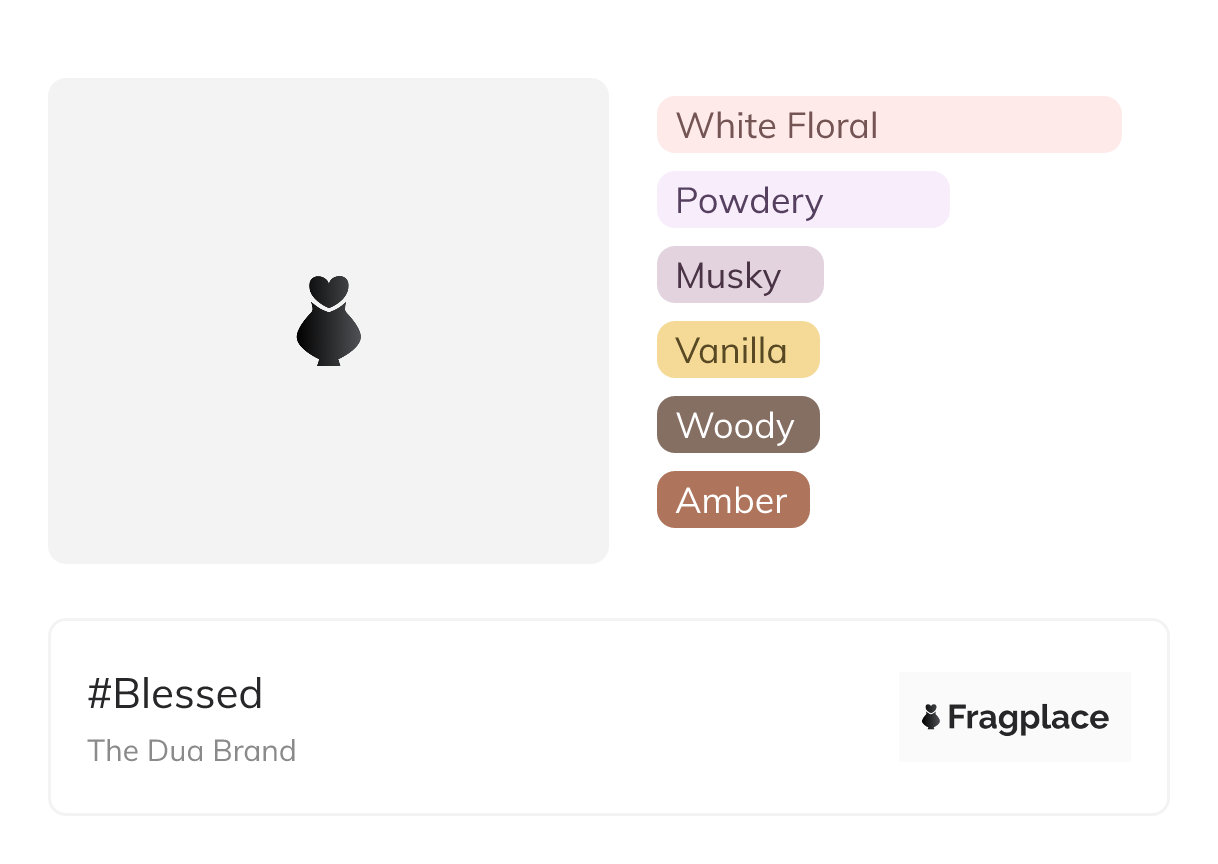Open the #Blessed fragrance title
Screen dimensions: 1218x864
coord(175,694)
